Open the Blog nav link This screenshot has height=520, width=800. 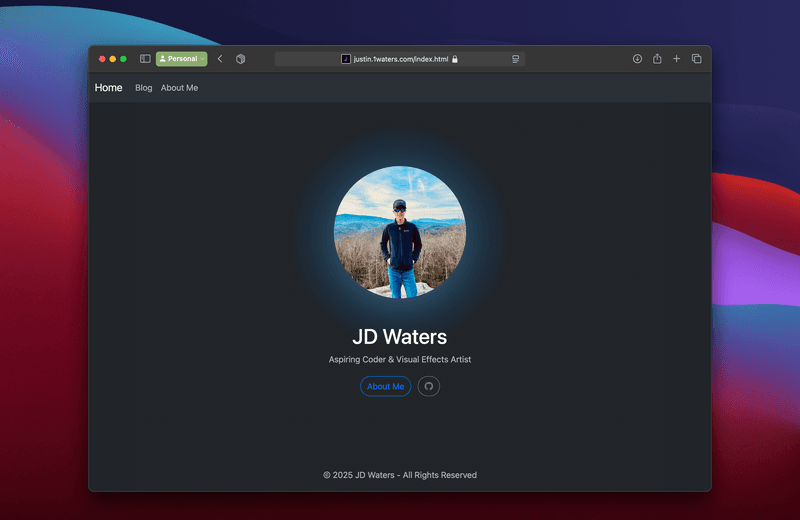pyautogui.click(x=143, y=88)
